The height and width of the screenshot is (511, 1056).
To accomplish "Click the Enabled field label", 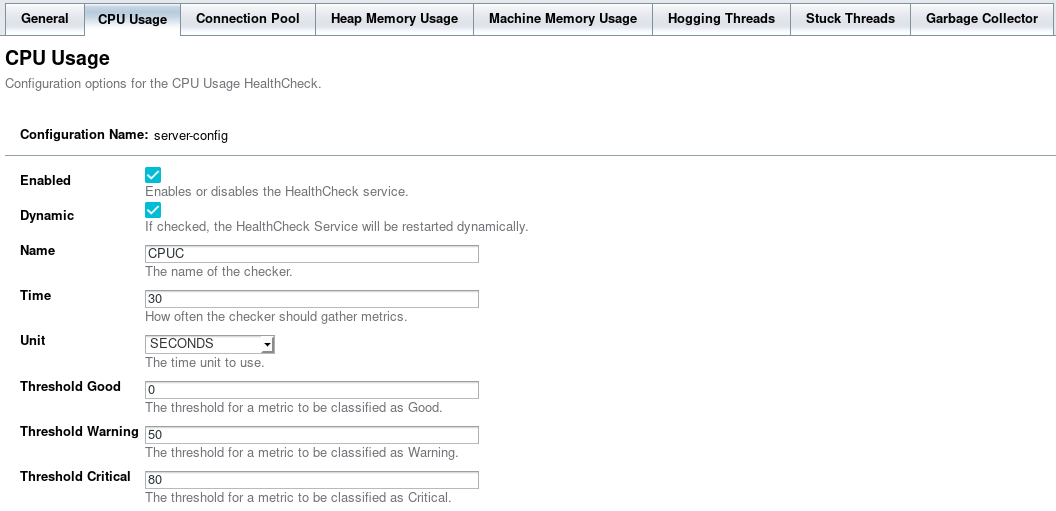I will [x=45, y=180].
